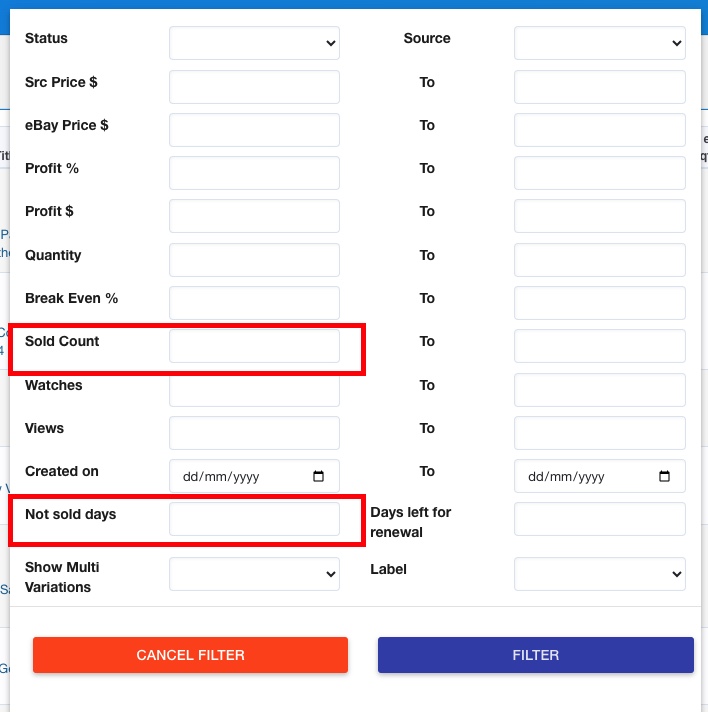The height and width of the screenshot is (712, 708).
Task: Focus the Quantity minimum input
Action: (254, 260)
